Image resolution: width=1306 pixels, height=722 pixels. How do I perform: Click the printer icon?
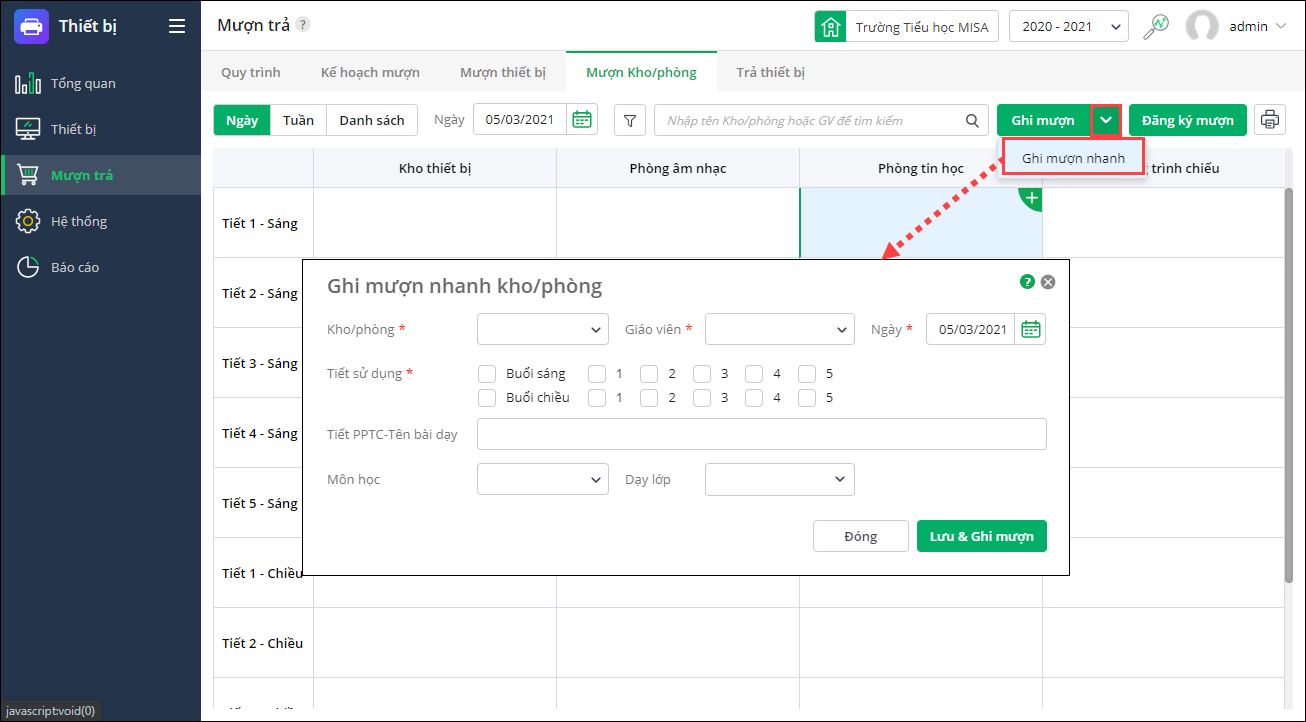click(x=1270, y=120)
